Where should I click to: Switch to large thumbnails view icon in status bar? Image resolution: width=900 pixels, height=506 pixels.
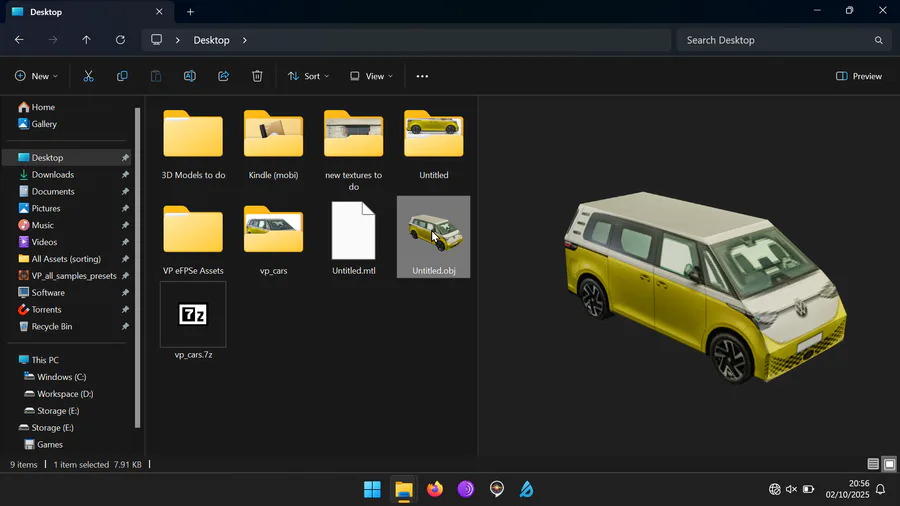(890, 464)
